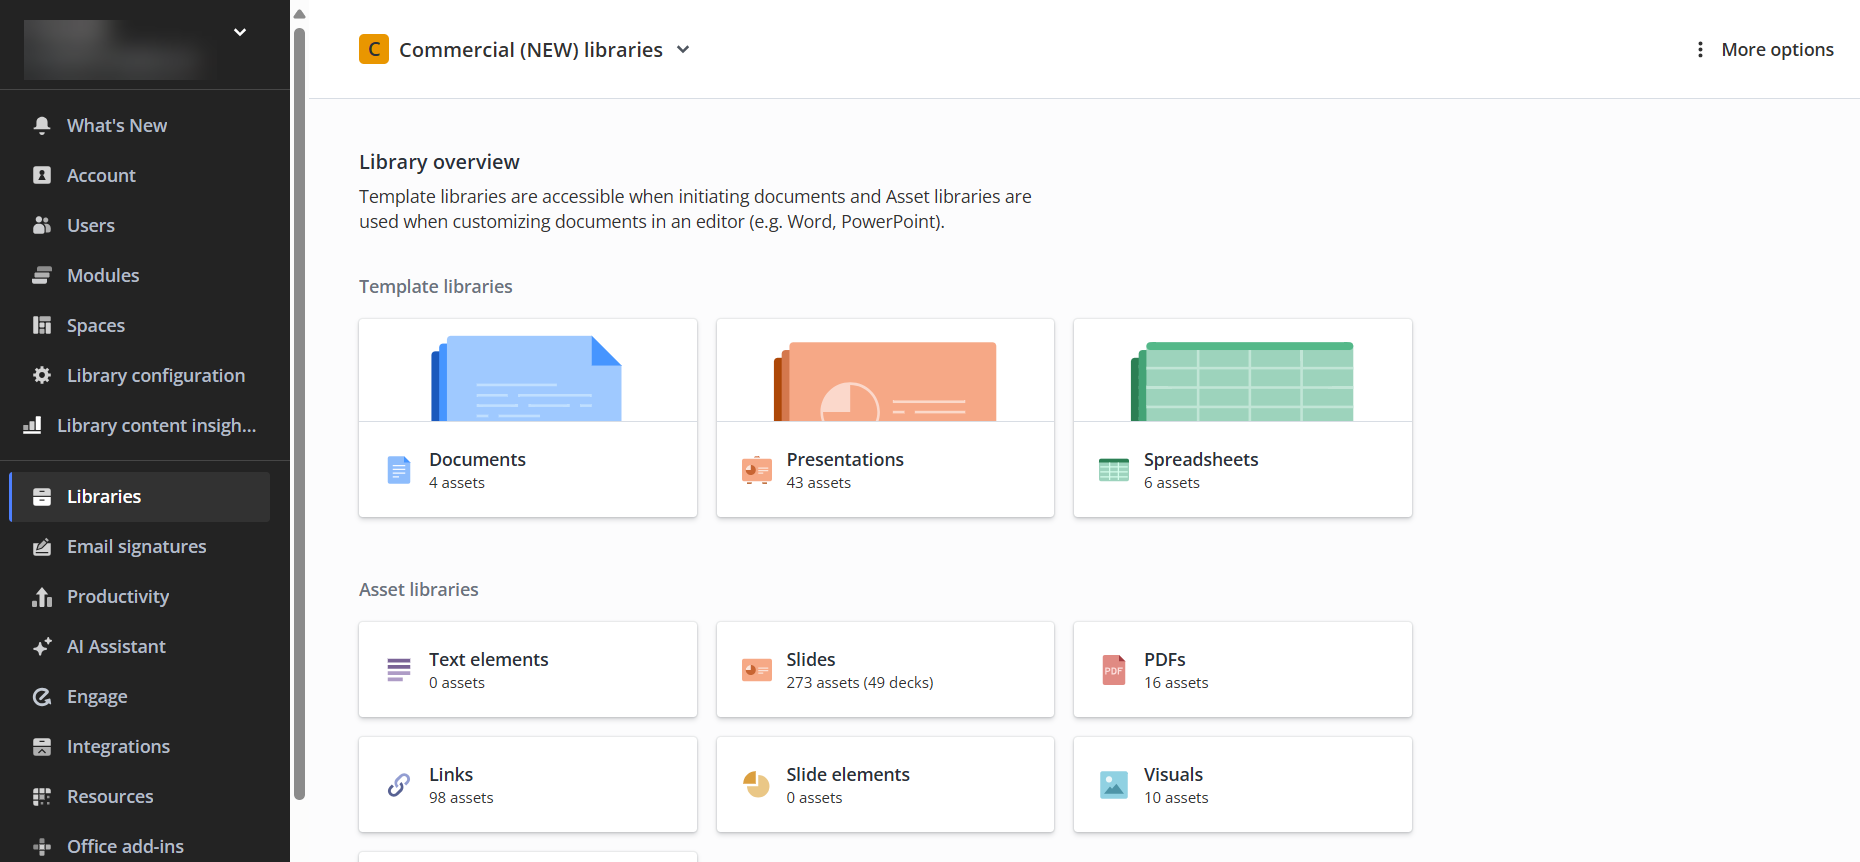Viewport: 1860px width, 862px height.
Task: Click the Account sidebar icon
Action: [x=42, y=175]
